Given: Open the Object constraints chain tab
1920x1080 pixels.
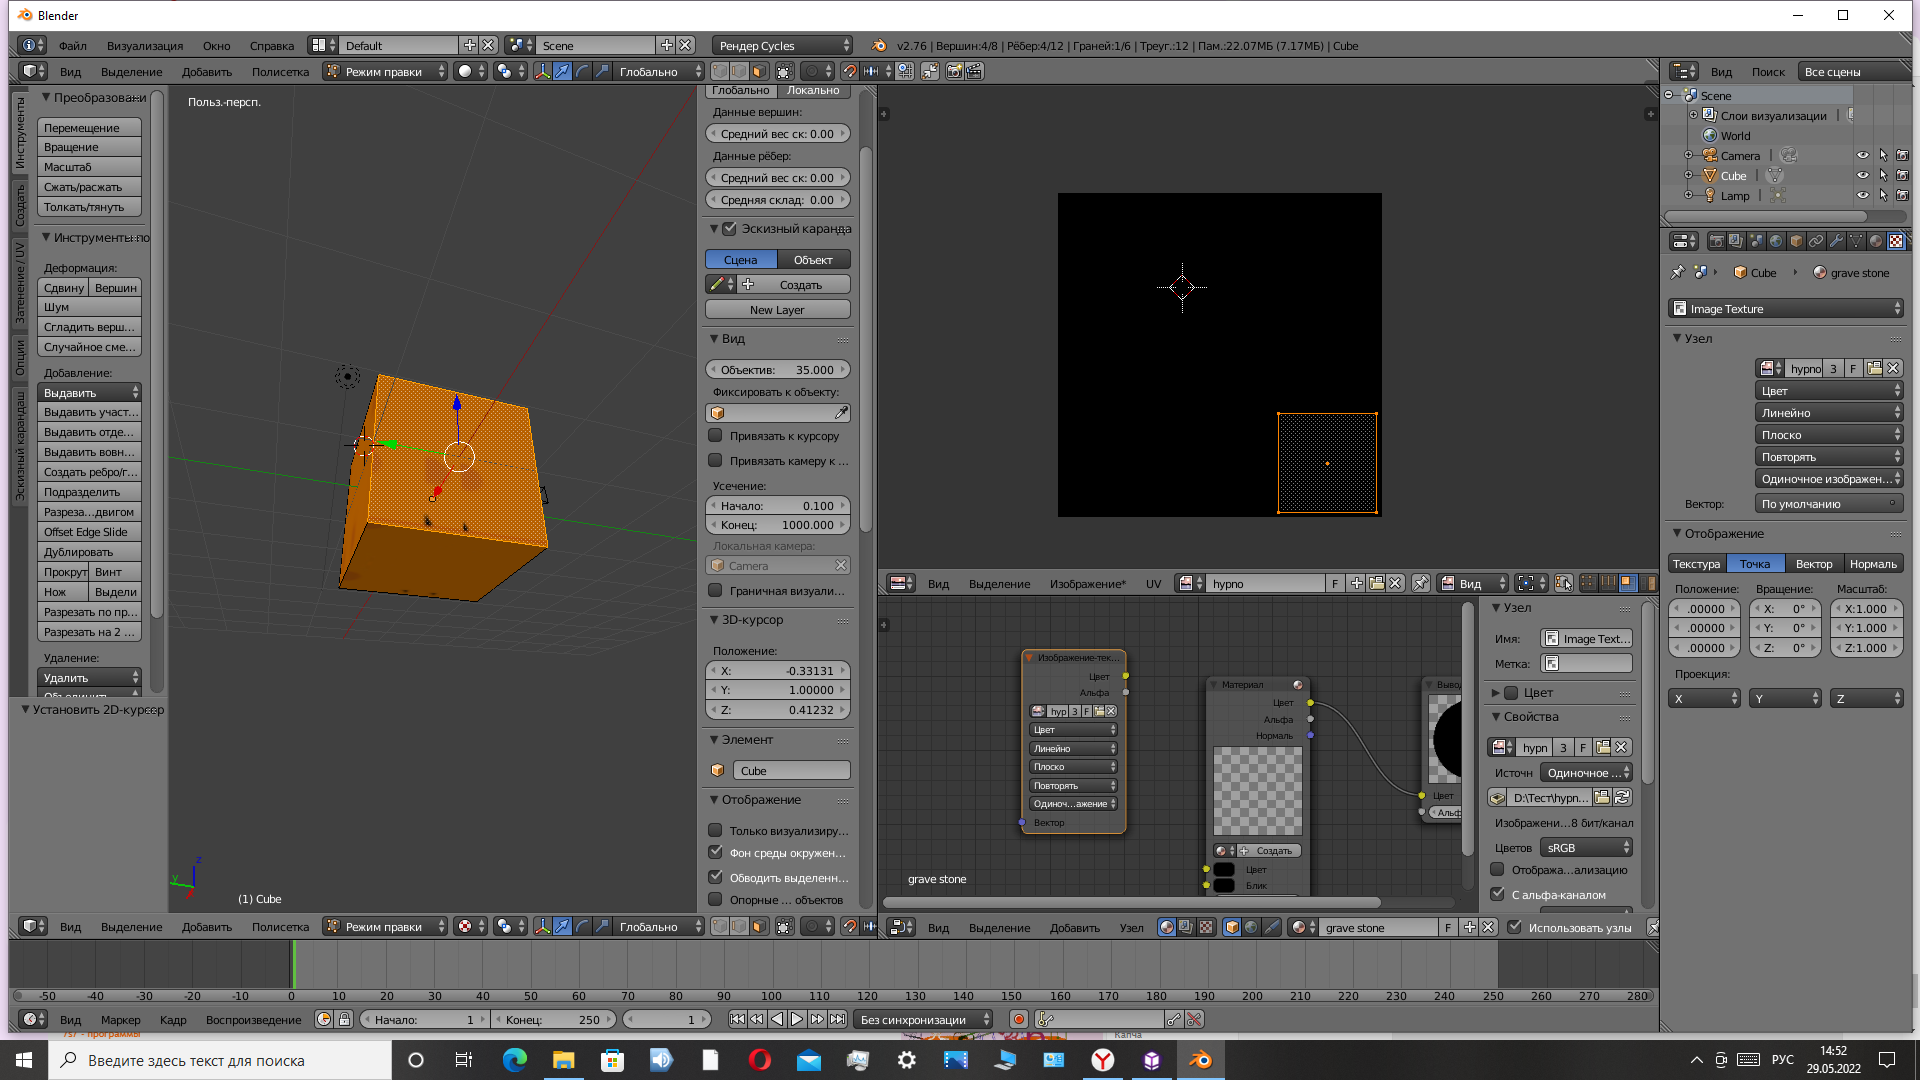Looking at the screenshot, I should tap(1816, 241).
